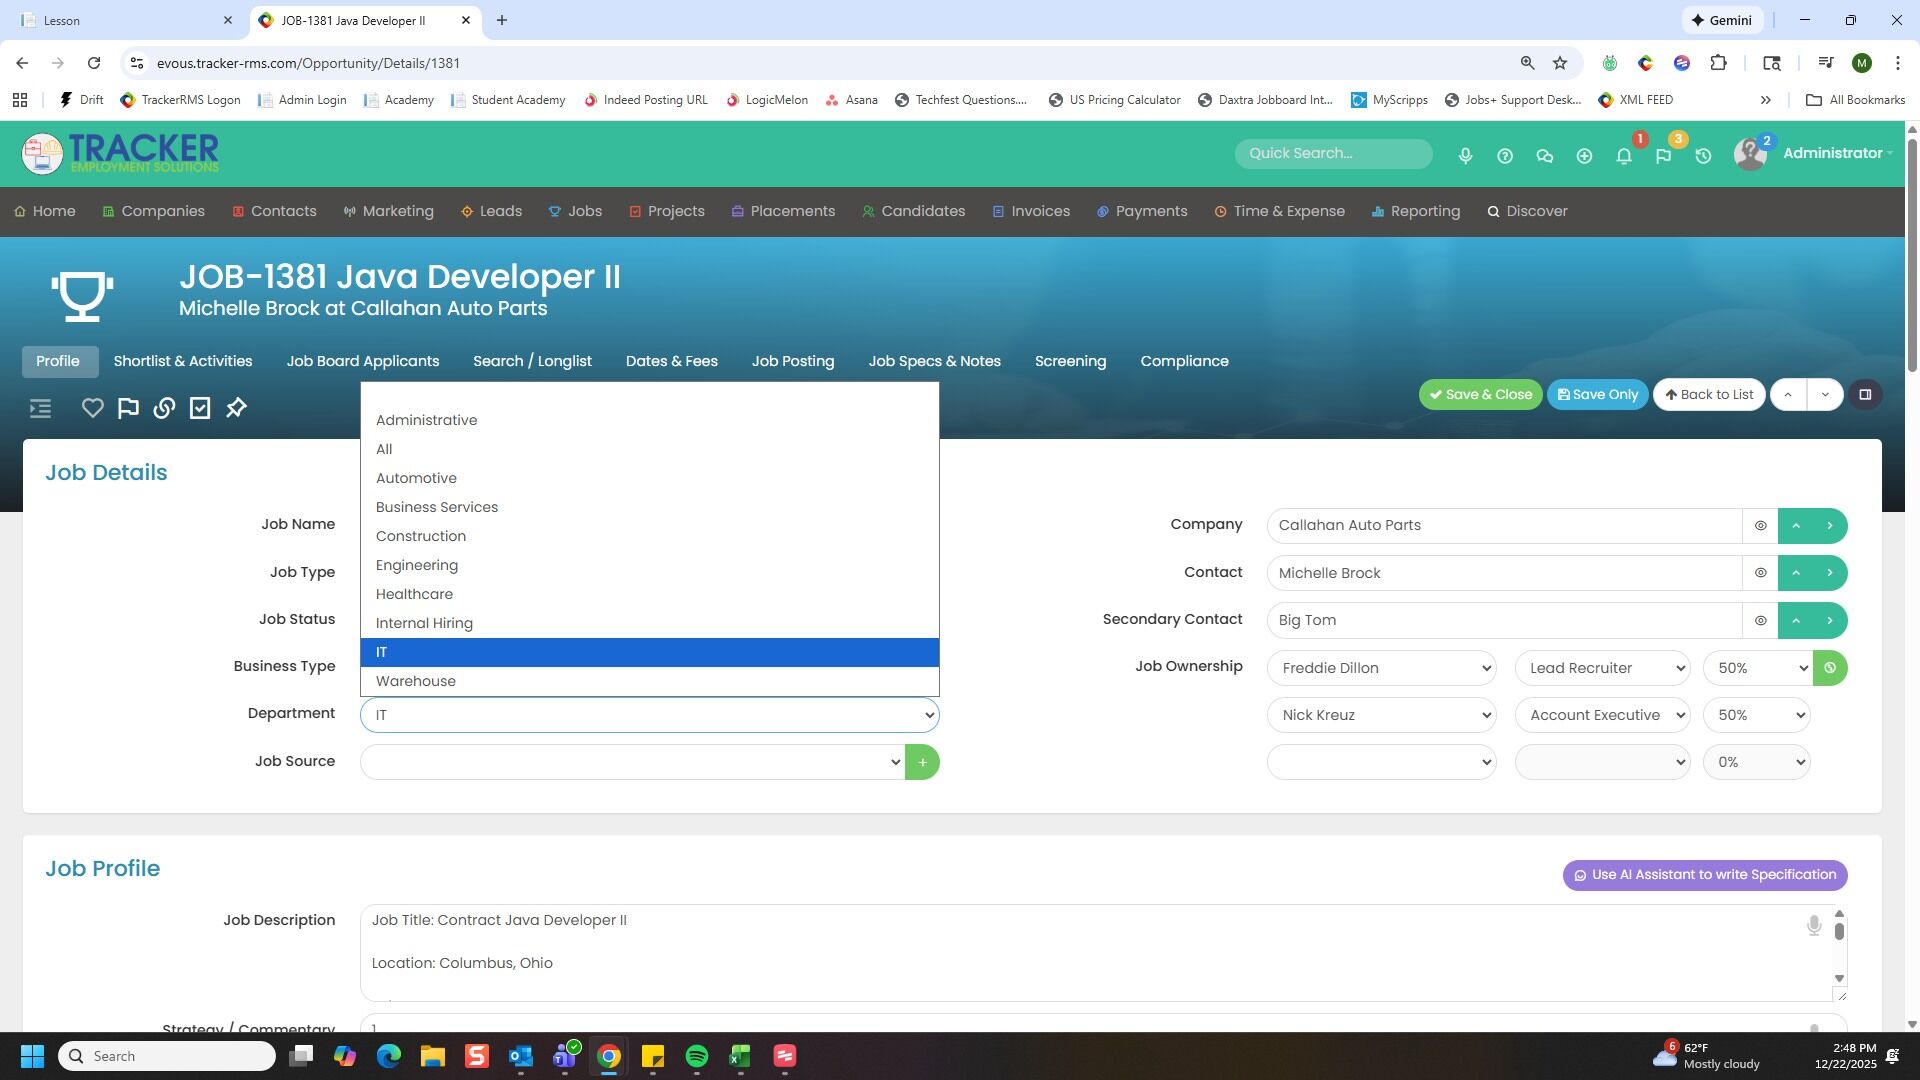Click the green plus beside Job Source

click(x=921, y=763)
